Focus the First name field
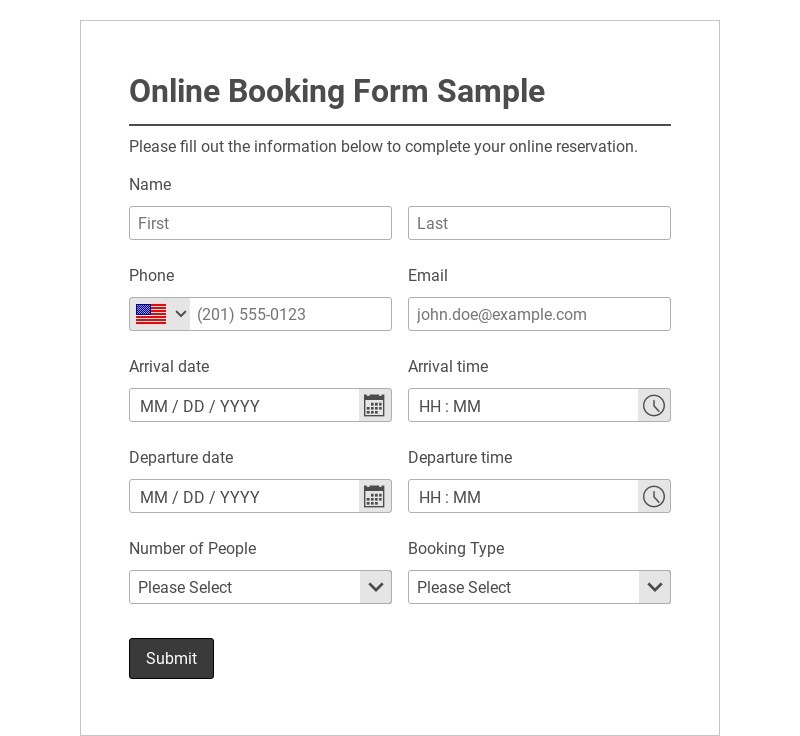Image resolution: width=800 pixels, height=736 pixels. point(260,223)
